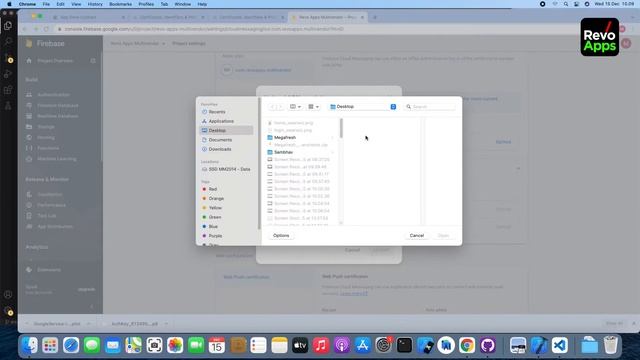Go back in file dialog toolbar

(x=272, y=107)
